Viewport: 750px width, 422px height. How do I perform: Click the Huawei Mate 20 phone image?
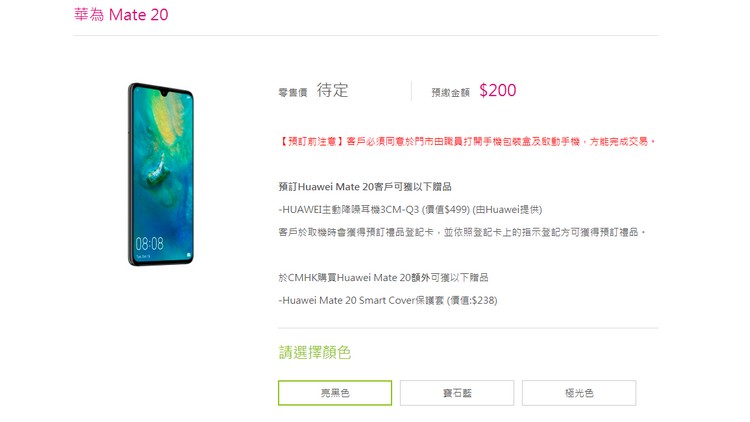[x=161, y=174]
